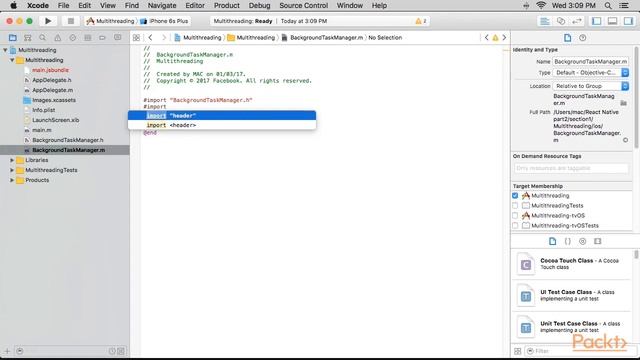Switch to Standard editor
The image size is (640, 360).
point(544,21)
